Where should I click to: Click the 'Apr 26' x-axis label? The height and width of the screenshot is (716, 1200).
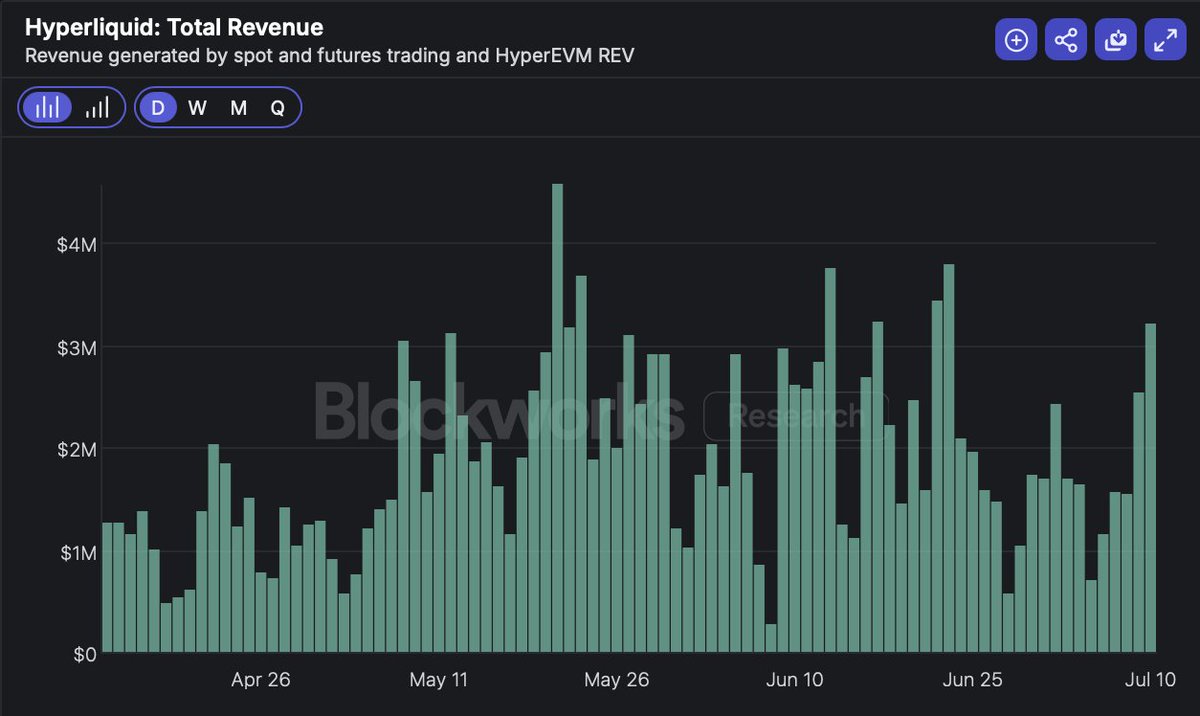[260, 680]
